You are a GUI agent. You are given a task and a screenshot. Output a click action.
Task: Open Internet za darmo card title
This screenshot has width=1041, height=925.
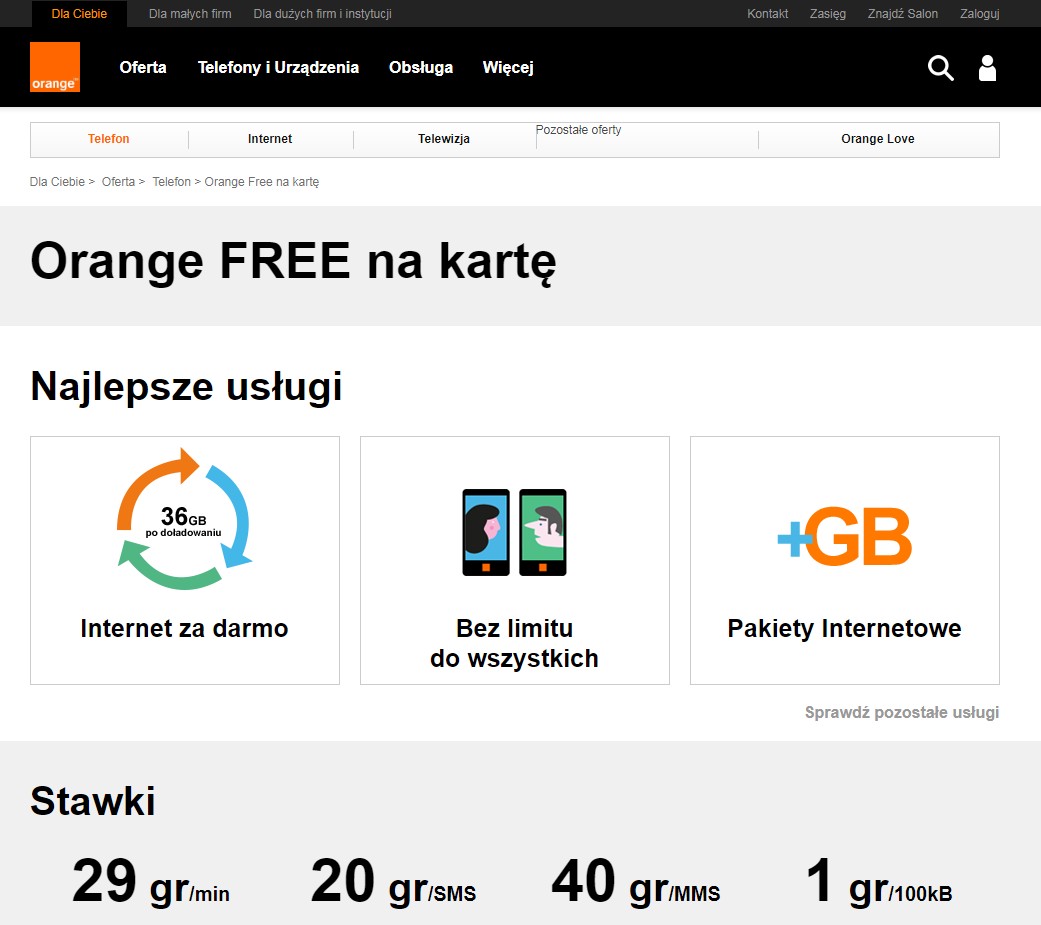[185, 628]
